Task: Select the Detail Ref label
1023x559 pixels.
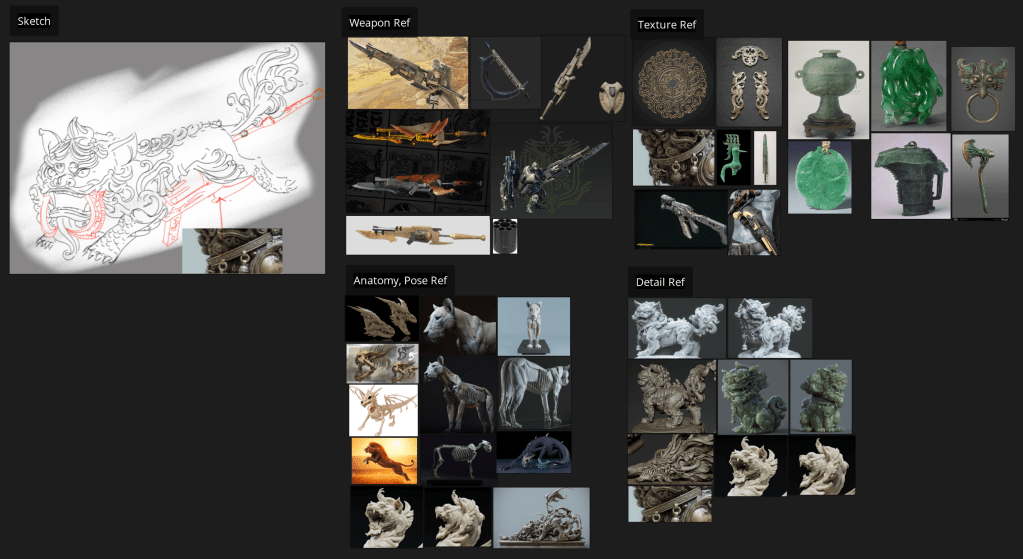Action: [660, 282]
